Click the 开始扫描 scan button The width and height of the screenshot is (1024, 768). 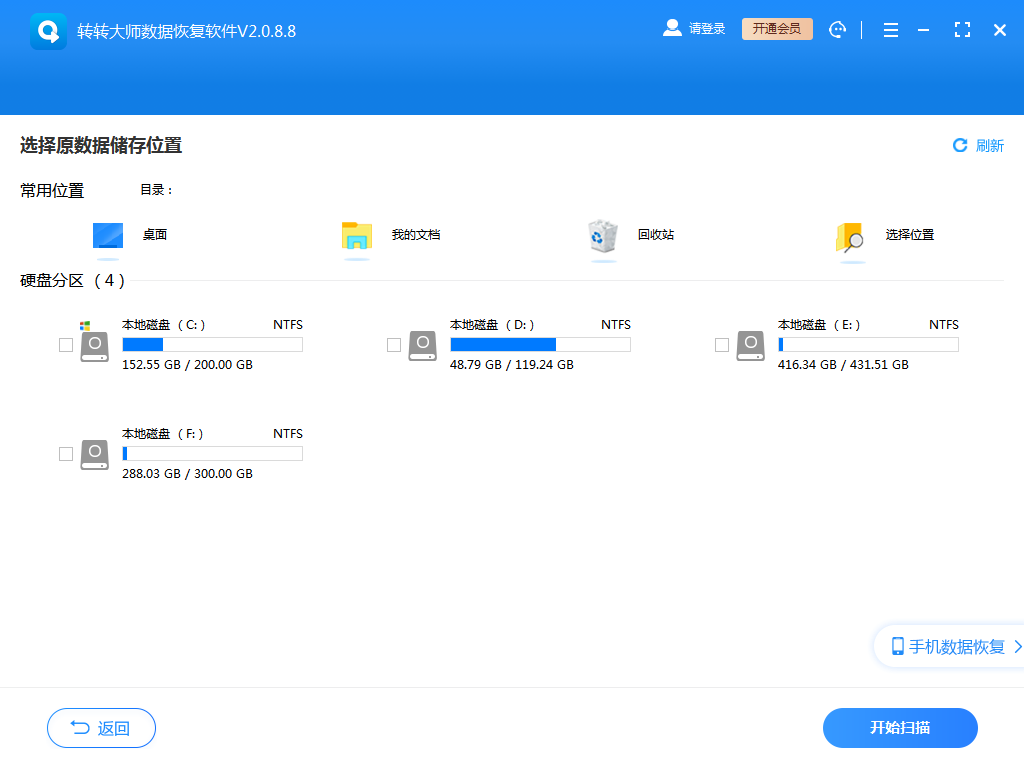tap(899, 728)
